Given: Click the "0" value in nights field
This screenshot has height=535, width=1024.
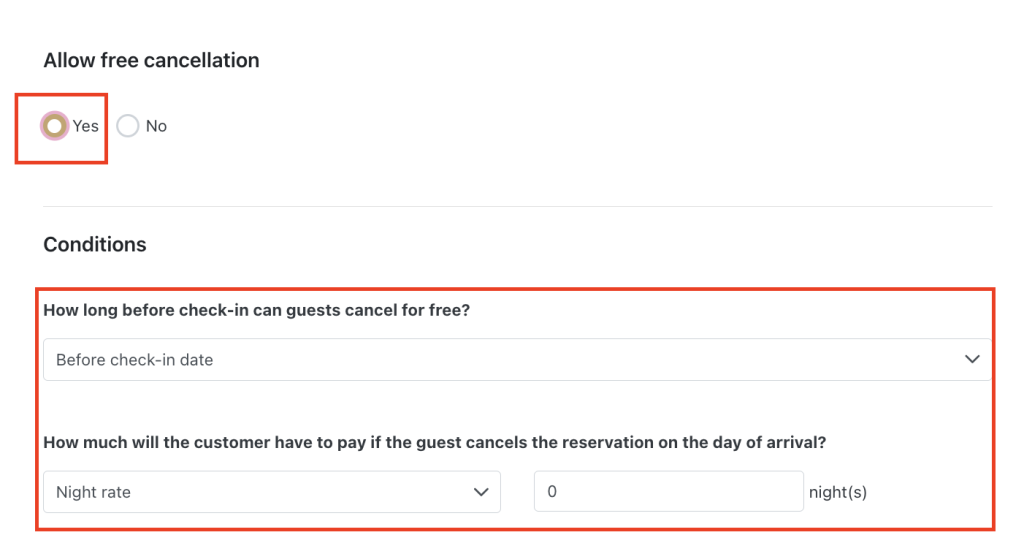Looking at the screenshot, I should click(x=552, y=492).
